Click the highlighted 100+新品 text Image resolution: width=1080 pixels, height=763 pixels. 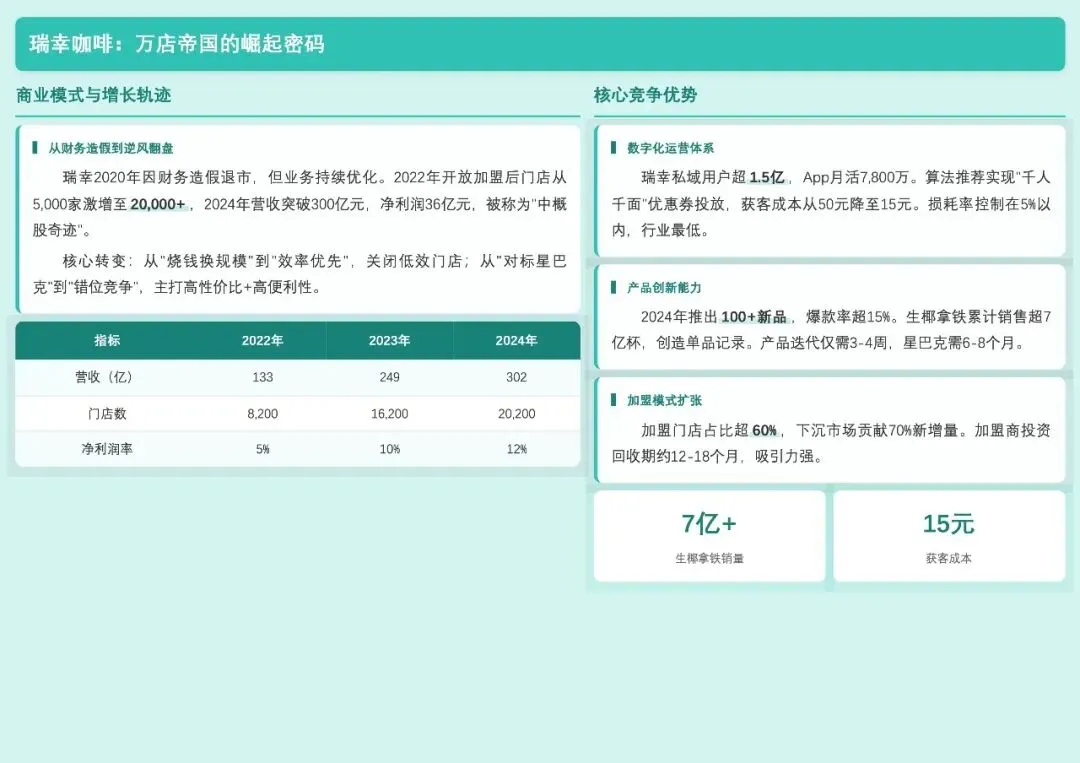[754, 317]
